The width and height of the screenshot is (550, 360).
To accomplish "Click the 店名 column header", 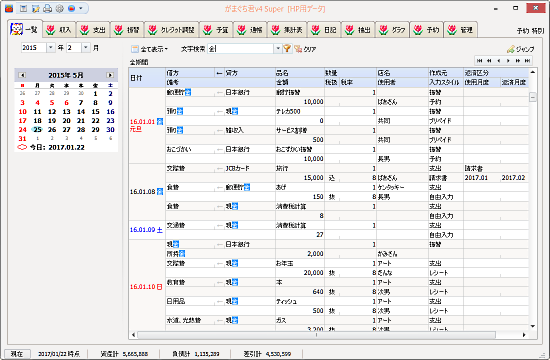I will 402,73.
